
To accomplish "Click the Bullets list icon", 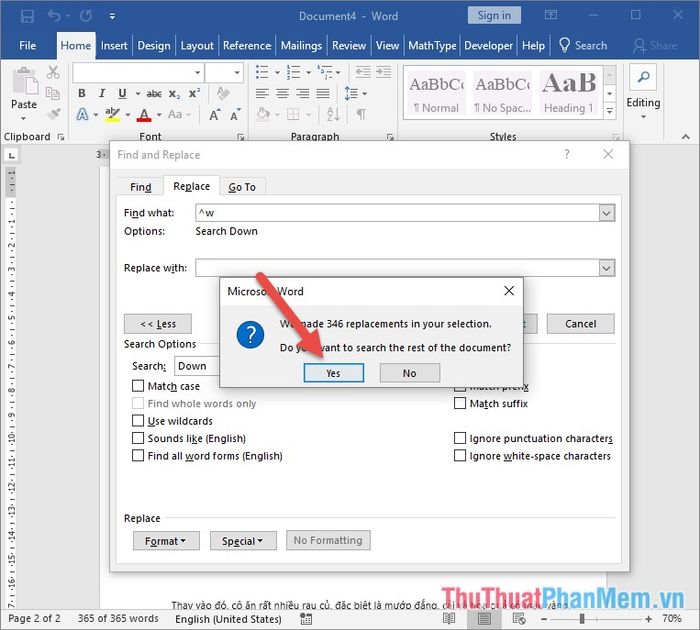I will pyautogui.click(x=262, y=72).
